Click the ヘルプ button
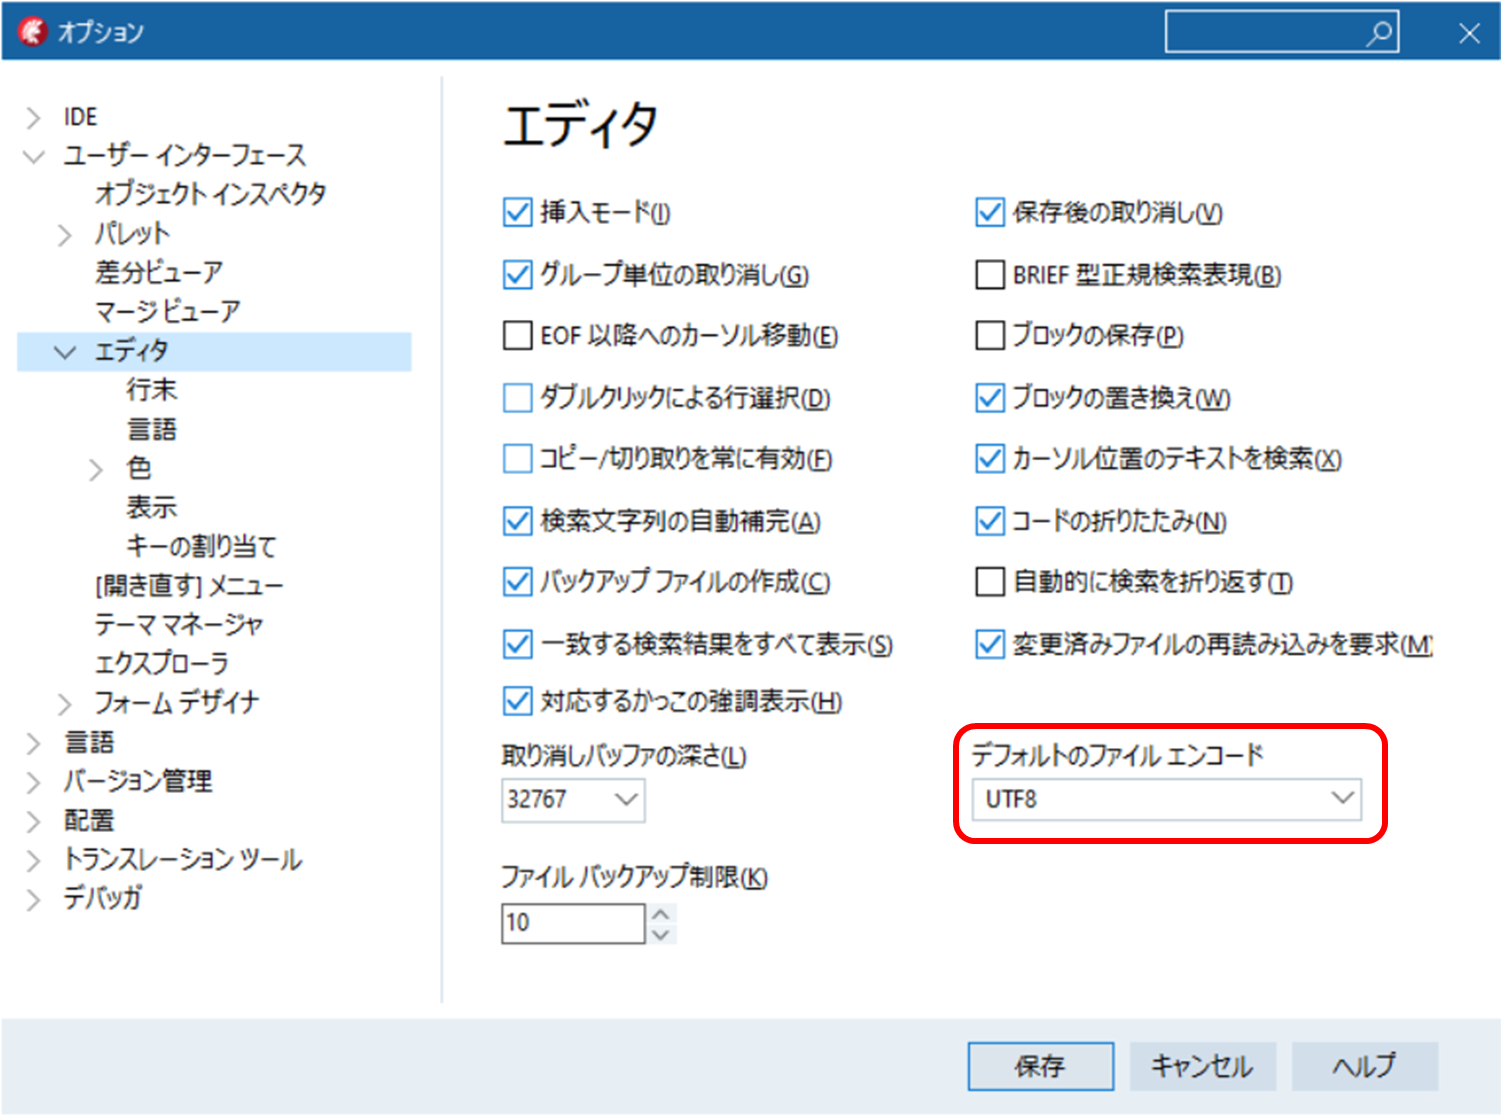 (x=1364, y=1066)
